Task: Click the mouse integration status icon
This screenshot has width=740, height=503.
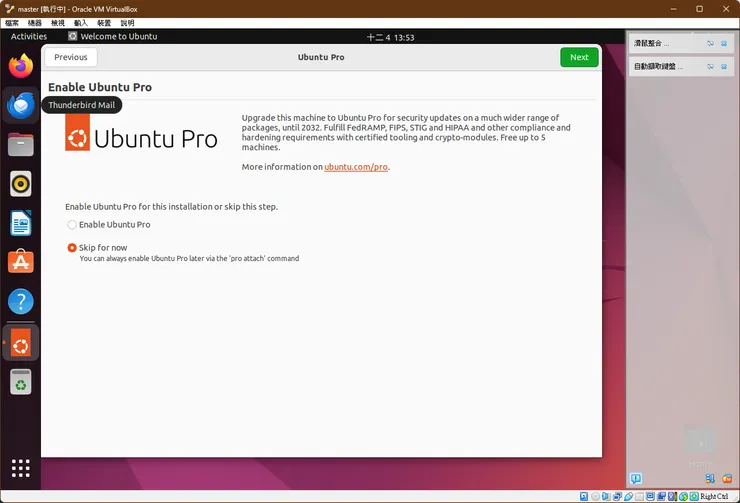Action: (683, 496)
